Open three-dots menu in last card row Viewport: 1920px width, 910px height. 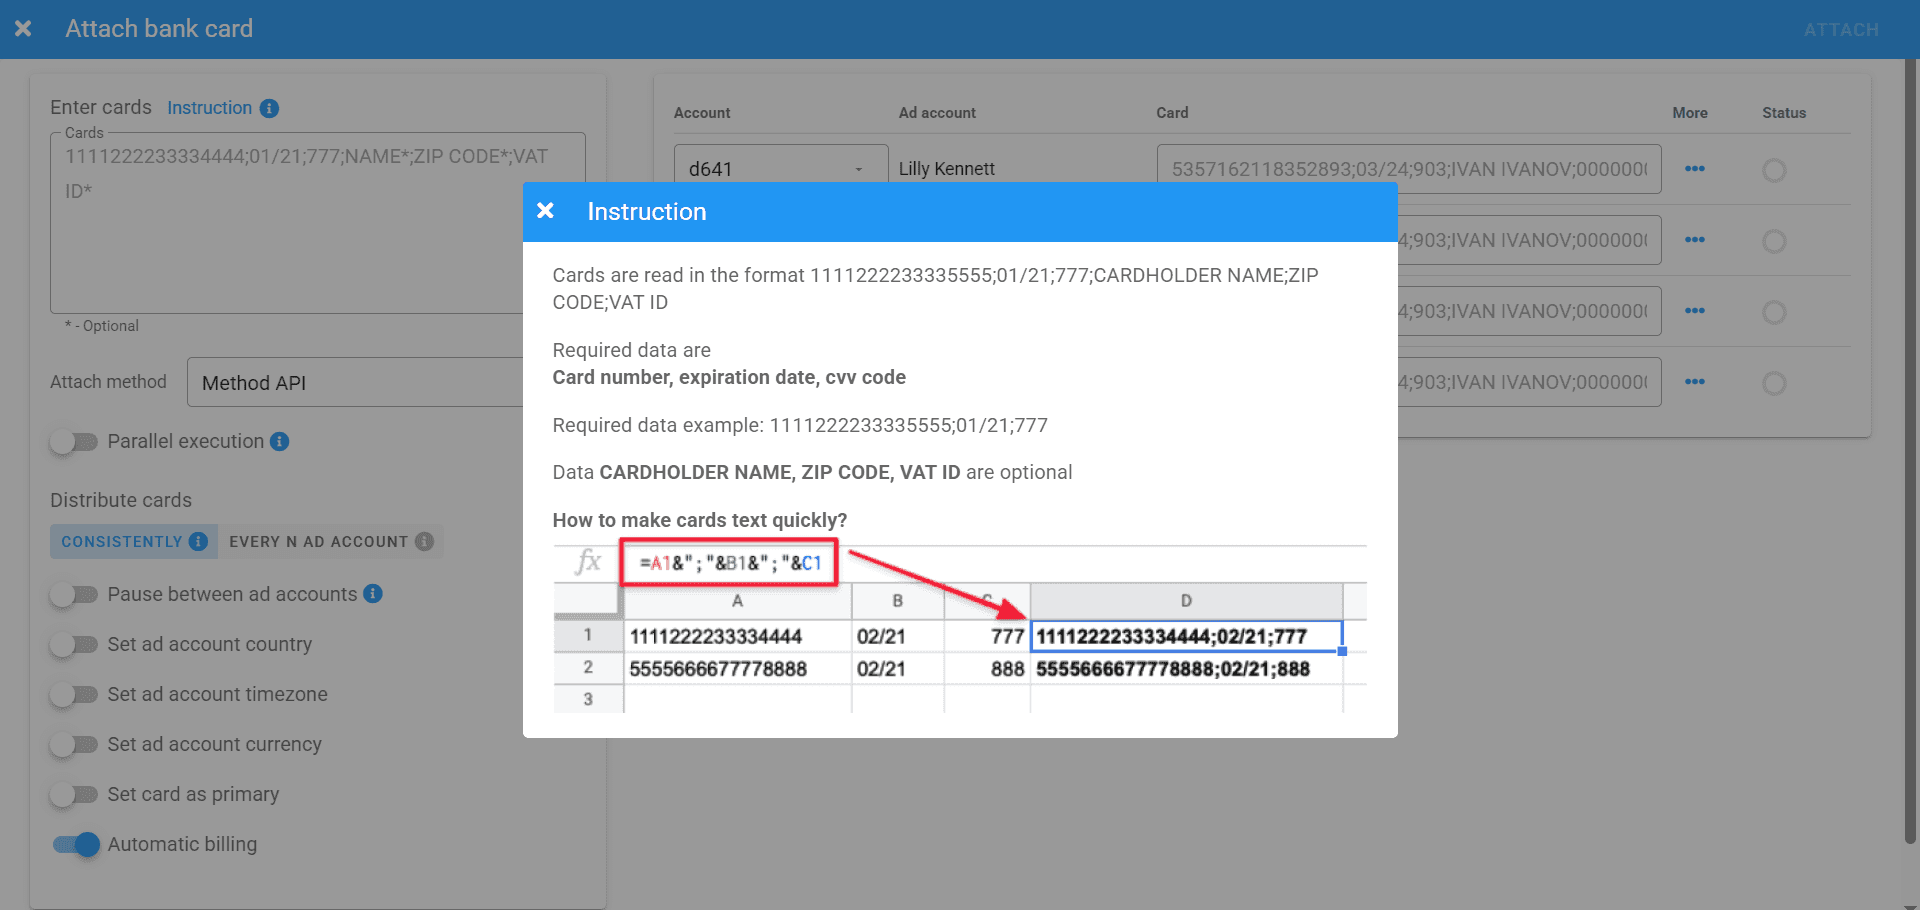tap(1694, 382)
